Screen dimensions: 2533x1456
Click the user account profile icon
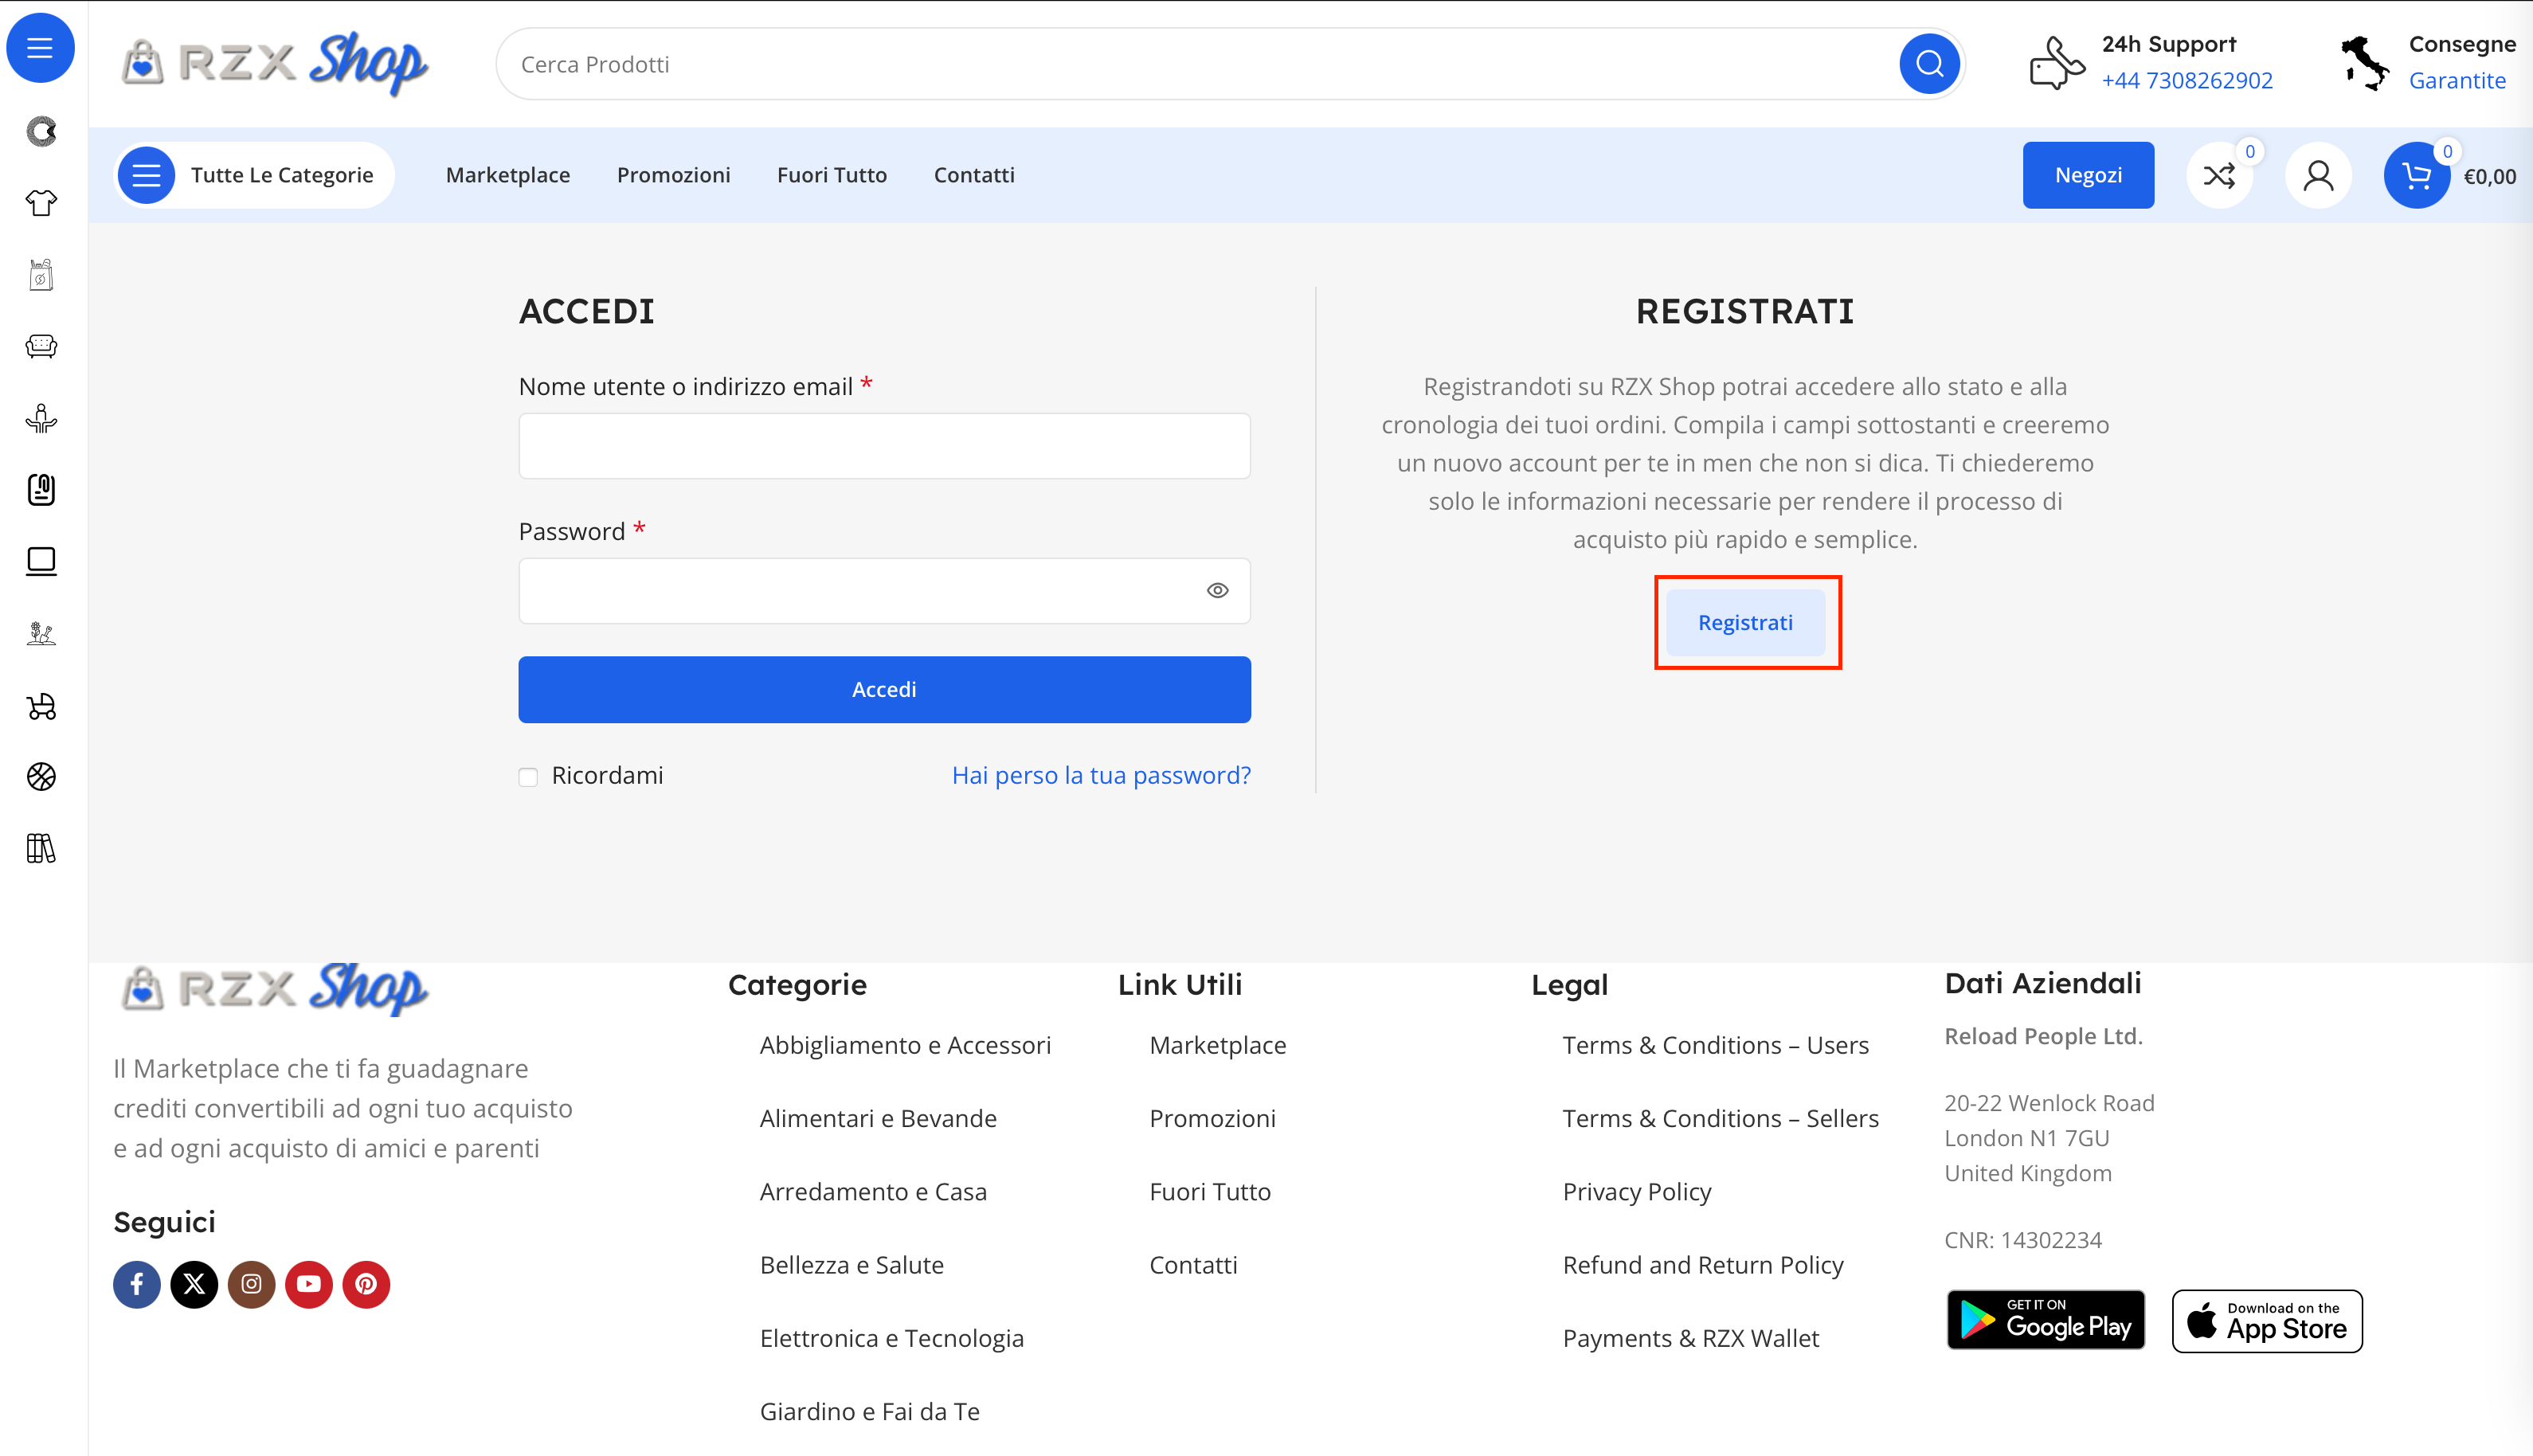click(2318, 176)
